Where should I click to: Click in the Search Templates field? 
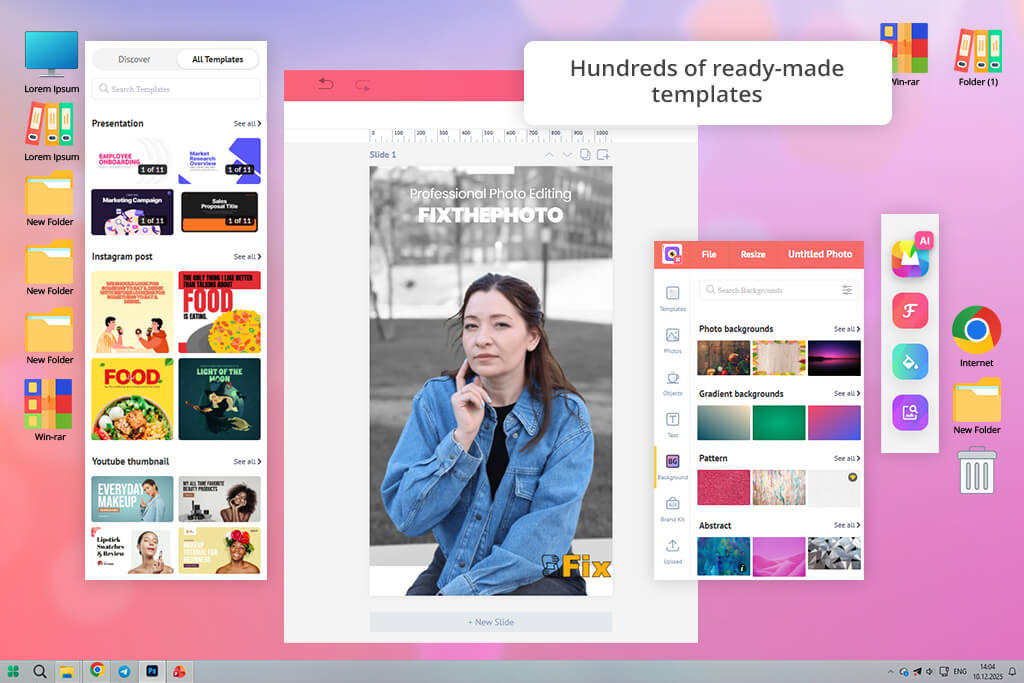(176, 89)
